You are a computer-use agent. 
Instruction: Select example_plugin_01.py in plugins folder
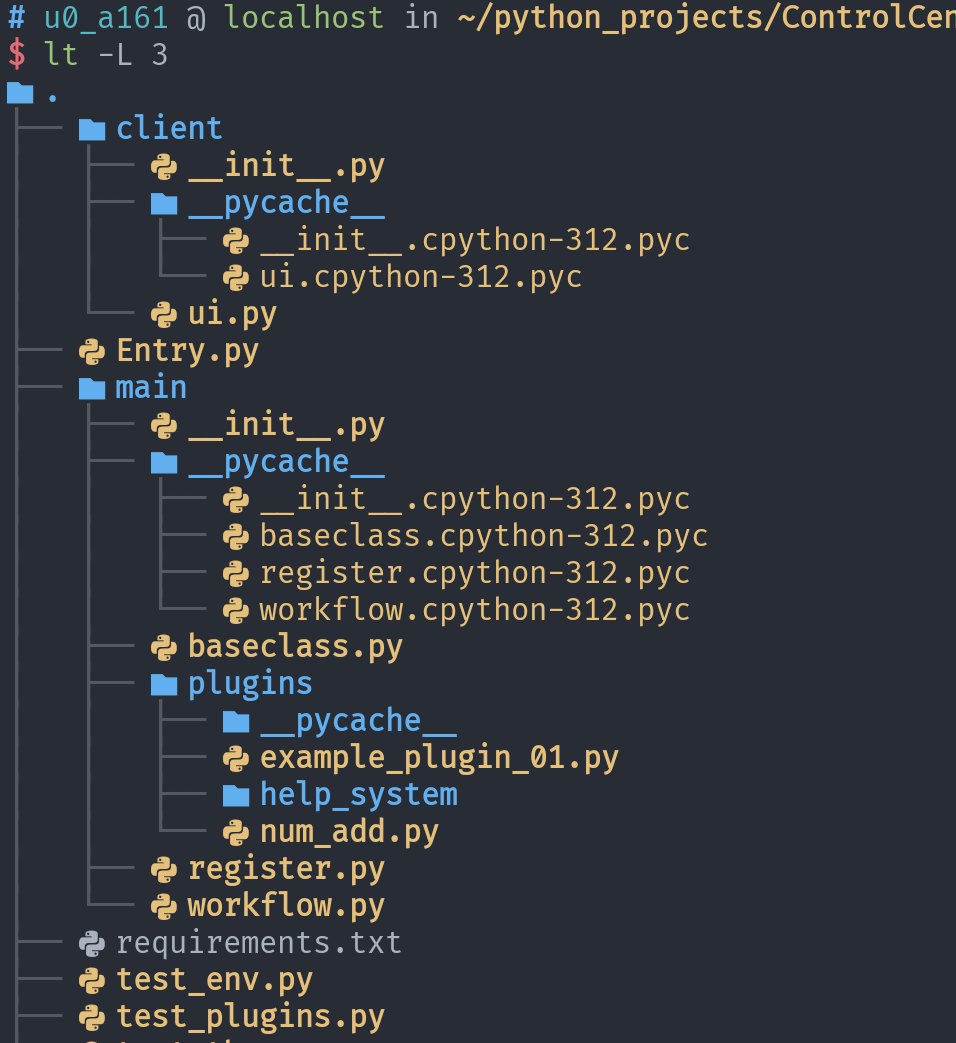[439, 758]
